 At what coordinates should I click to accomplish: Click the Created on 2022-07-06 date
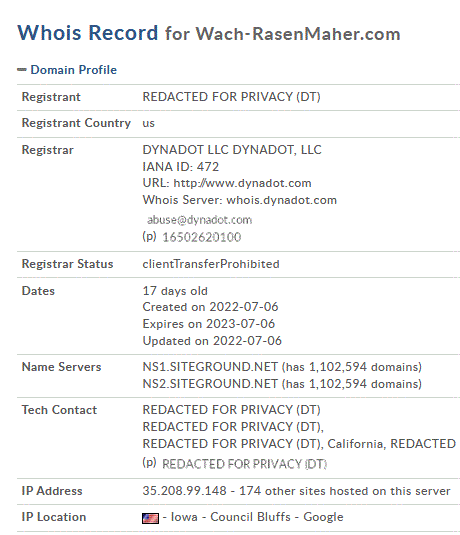[x=210, y=307]
